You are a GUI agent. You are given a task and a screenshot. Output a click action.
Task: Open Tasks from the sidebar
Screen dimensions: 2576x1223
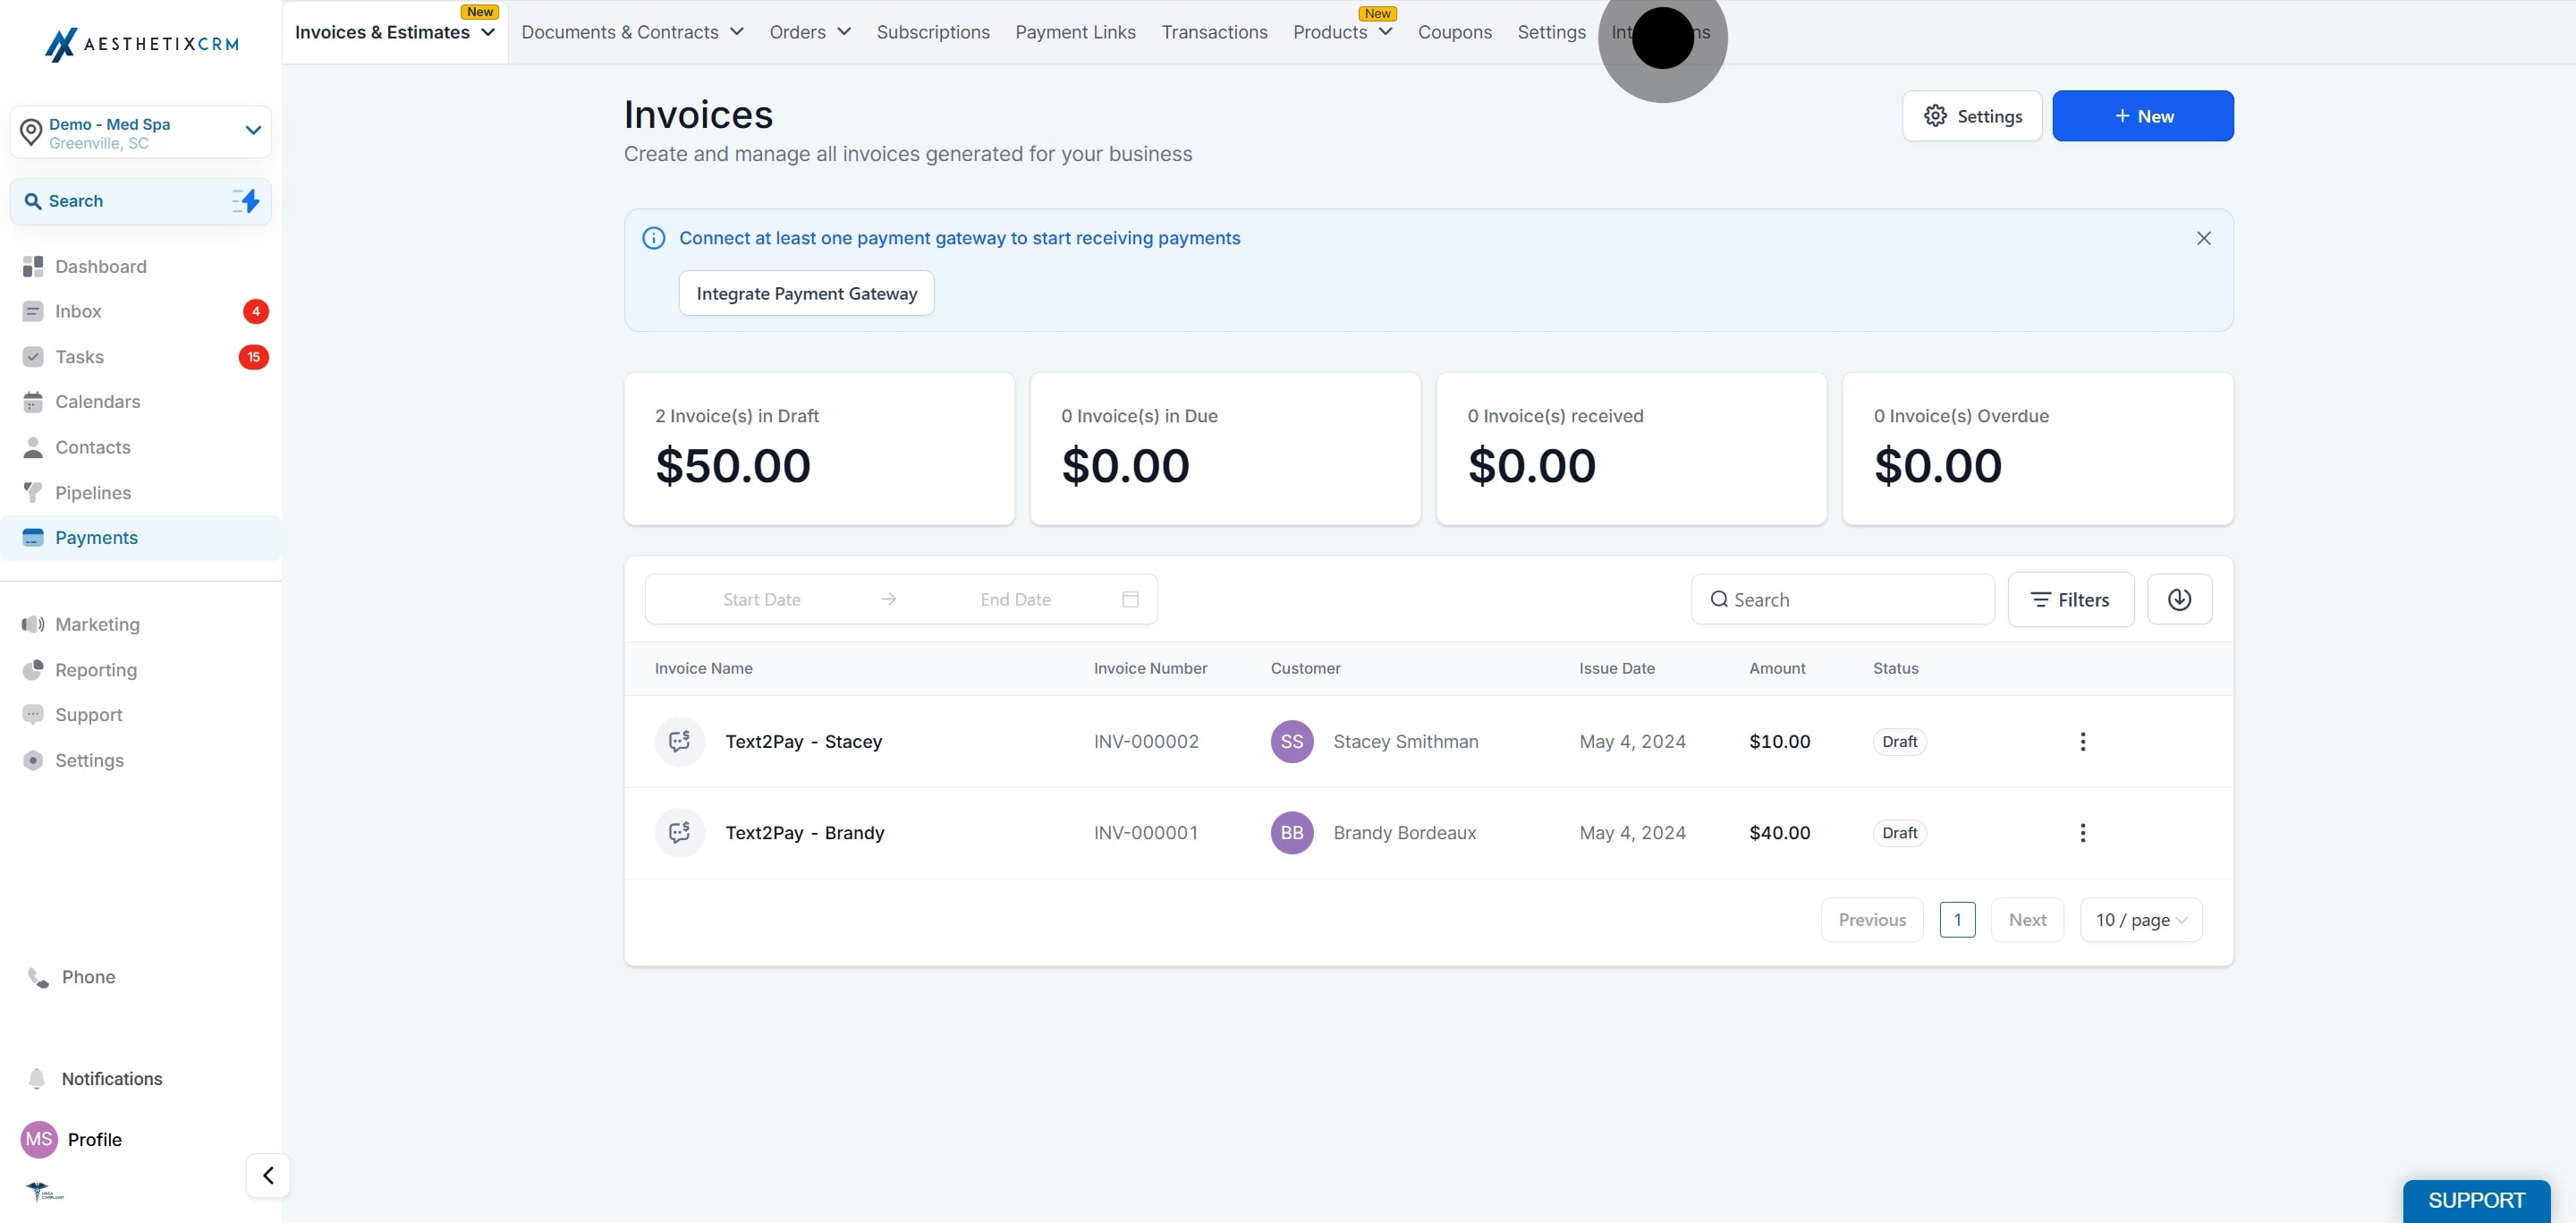pyautogui.click(x=79, y=357)
